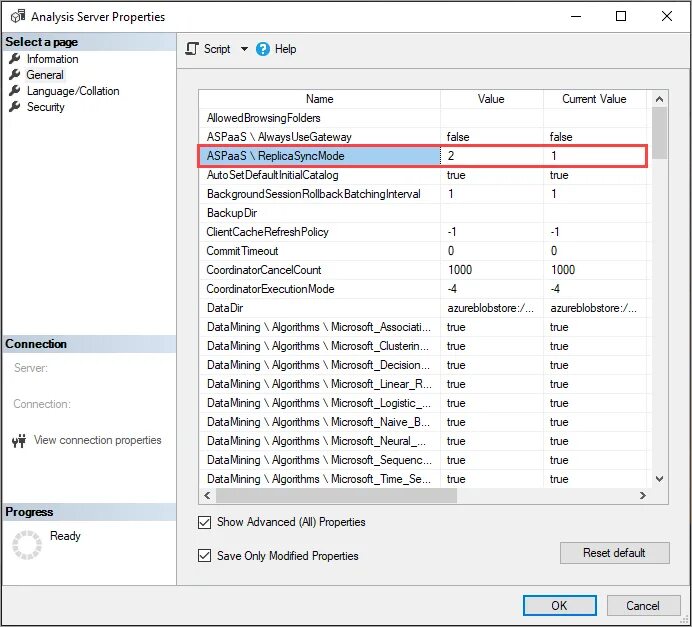
Task: Select the Microsoft_Neural_... algorithm row
Action: point(423,441)
